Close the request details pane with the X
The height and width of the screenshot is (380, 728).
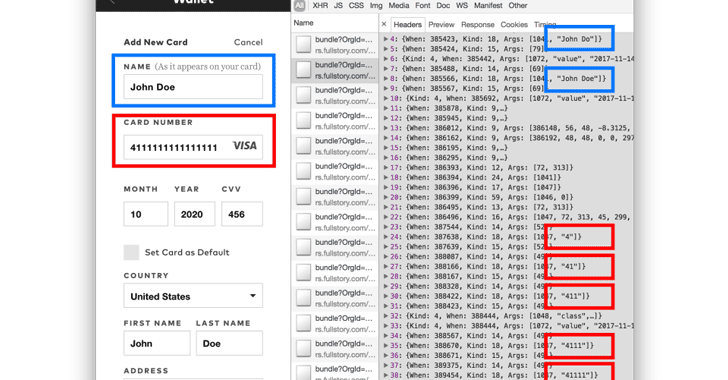coord(384,24)
